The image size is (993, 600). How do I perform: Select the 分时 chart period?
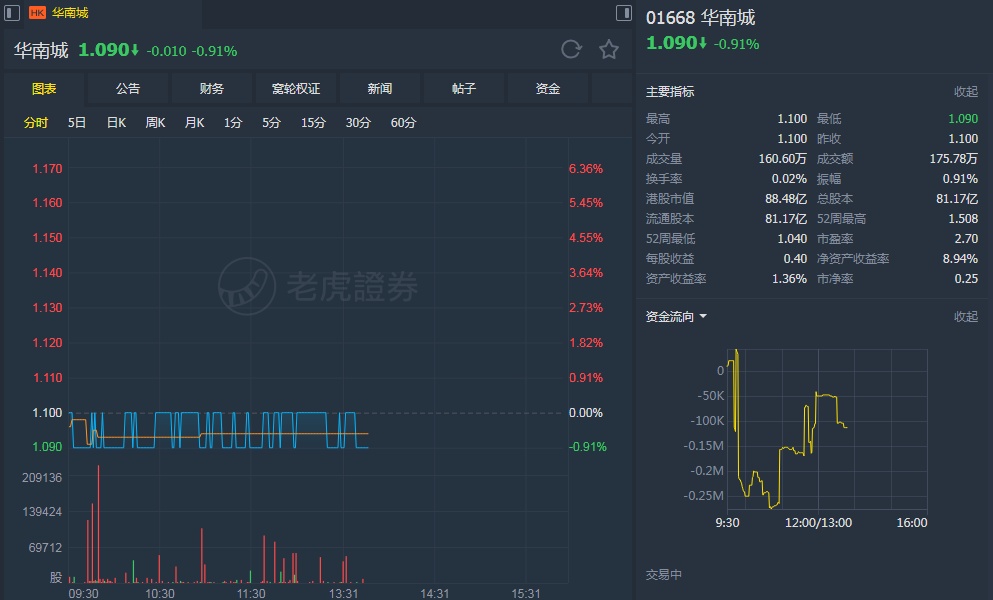[35, 122]
